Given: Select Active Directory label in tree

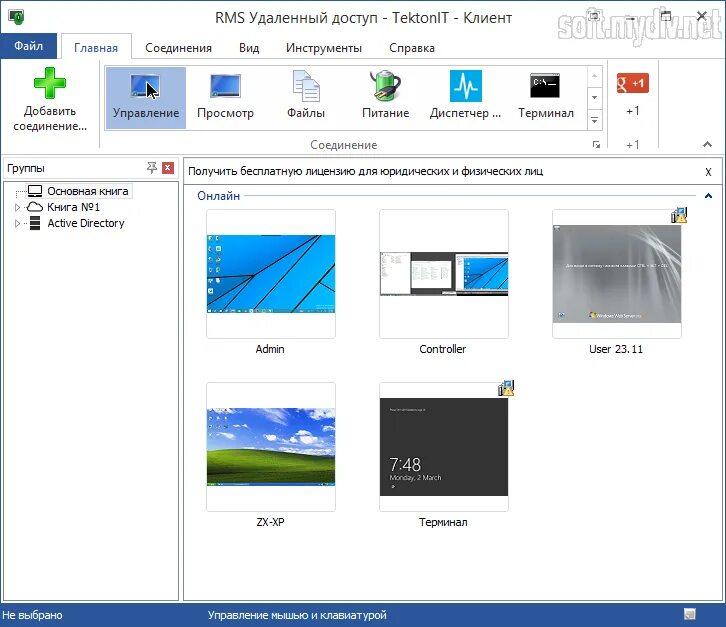Looking at the screenshot, I should click(86, 223).
